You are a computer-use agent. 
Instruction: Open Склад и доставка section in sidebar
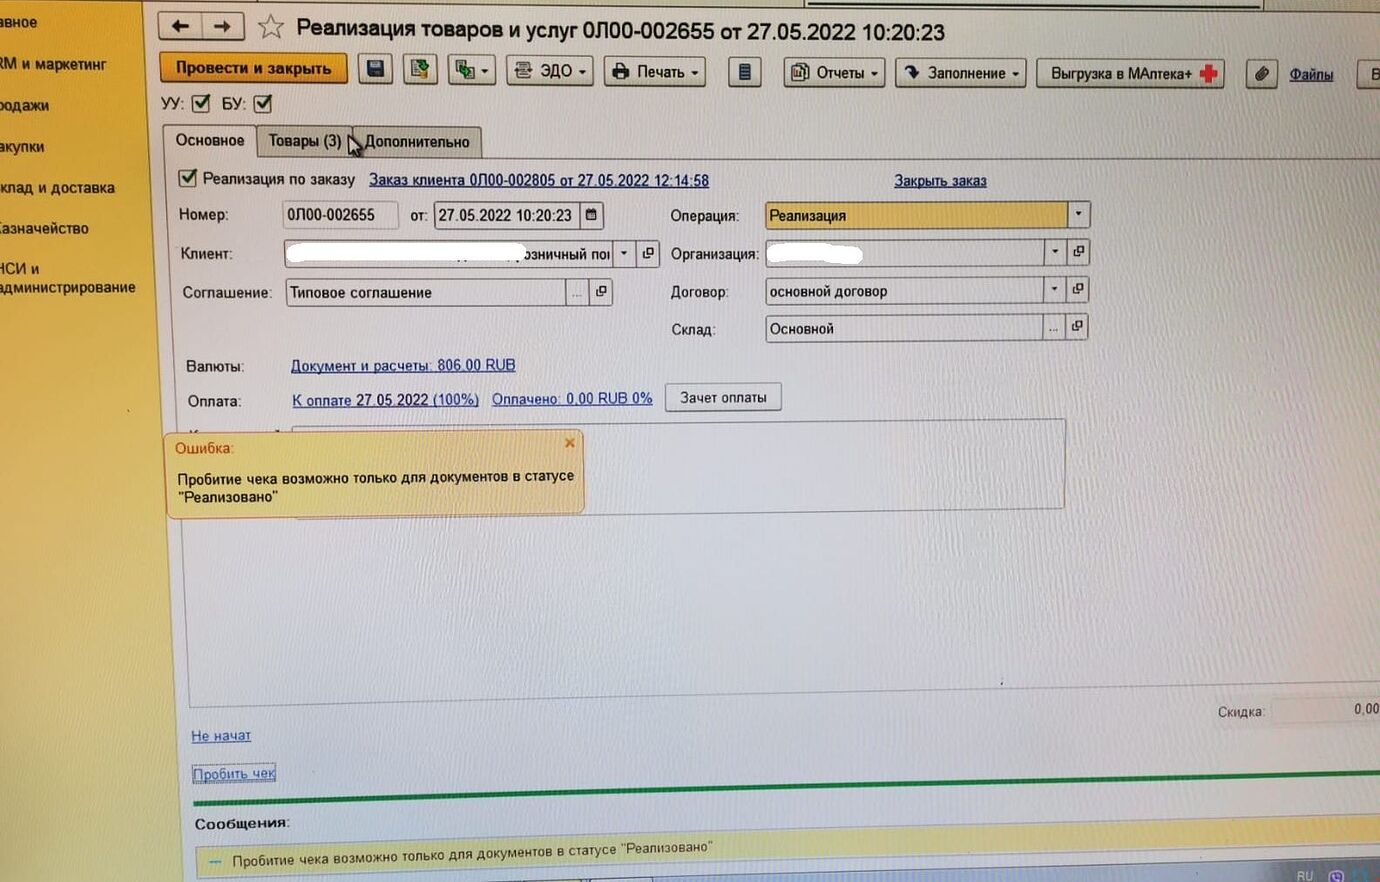57,188
